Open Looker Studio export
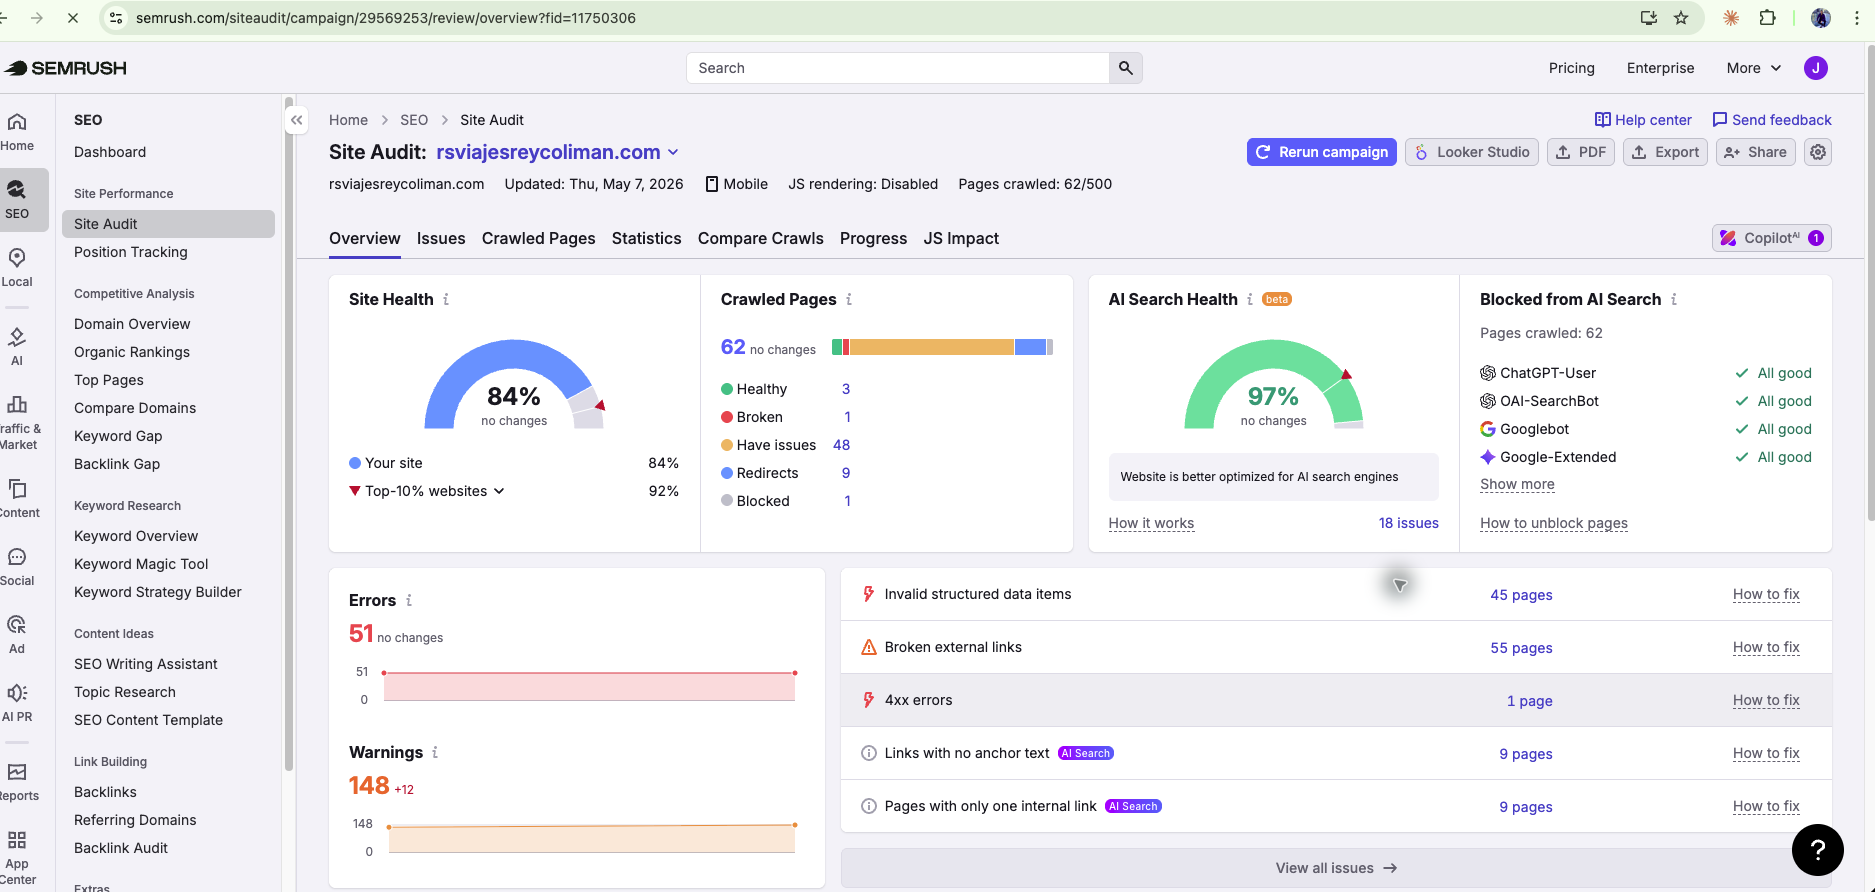 pyautogui.click(x=1472, y=152)
